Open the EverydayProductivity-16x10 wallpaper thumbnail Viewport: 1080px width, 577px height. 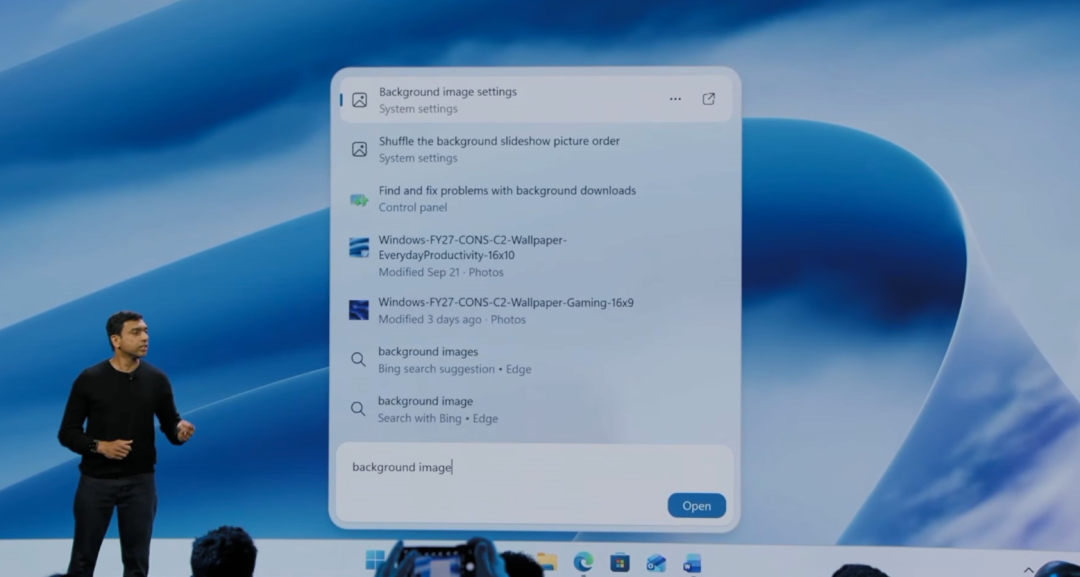tap(359, 248)
